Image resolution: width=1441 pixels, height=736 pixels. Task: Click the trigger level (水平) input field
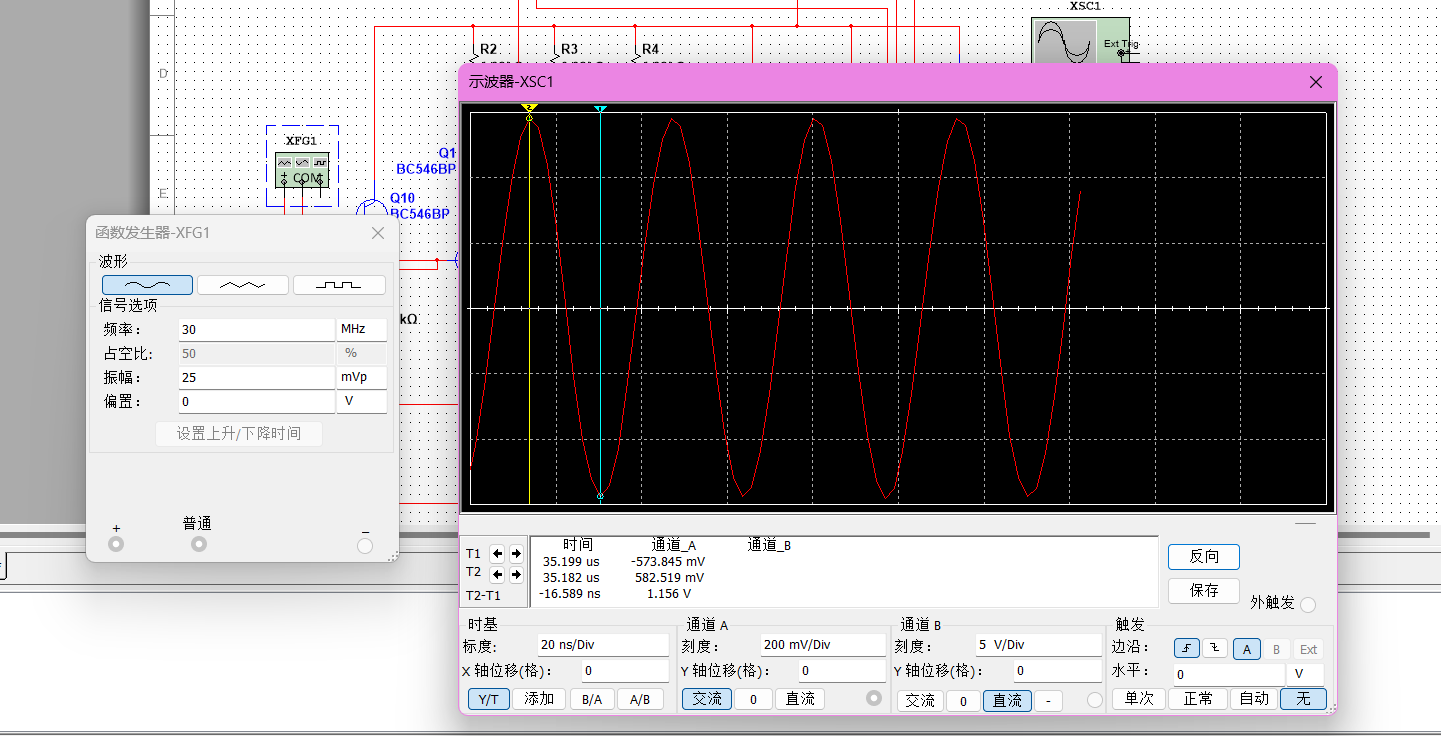click(x=1230, y=674)
